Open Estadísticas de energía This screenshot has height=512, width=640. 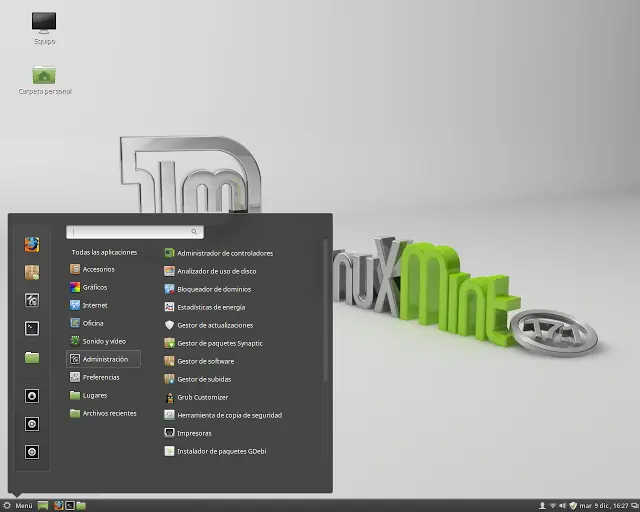tap(205, 307)
